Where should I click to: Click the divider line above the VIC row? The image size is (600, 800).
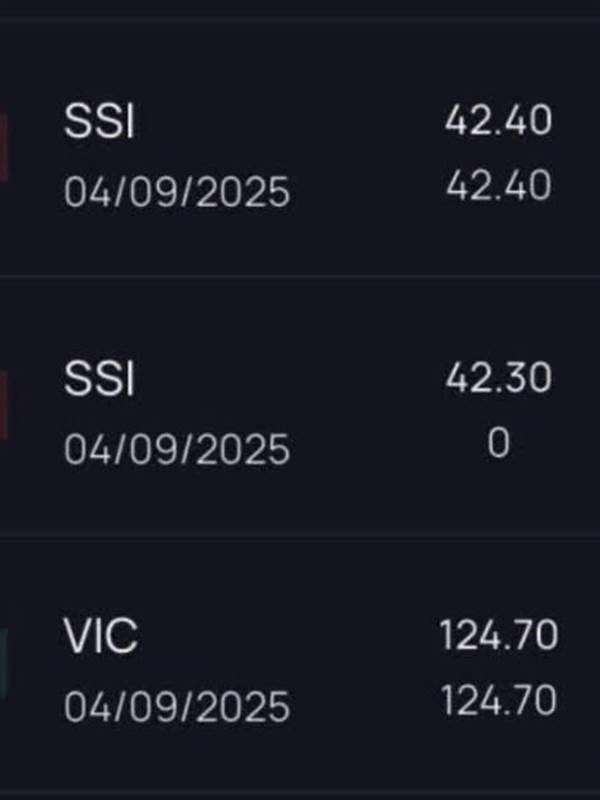[300, 538]
